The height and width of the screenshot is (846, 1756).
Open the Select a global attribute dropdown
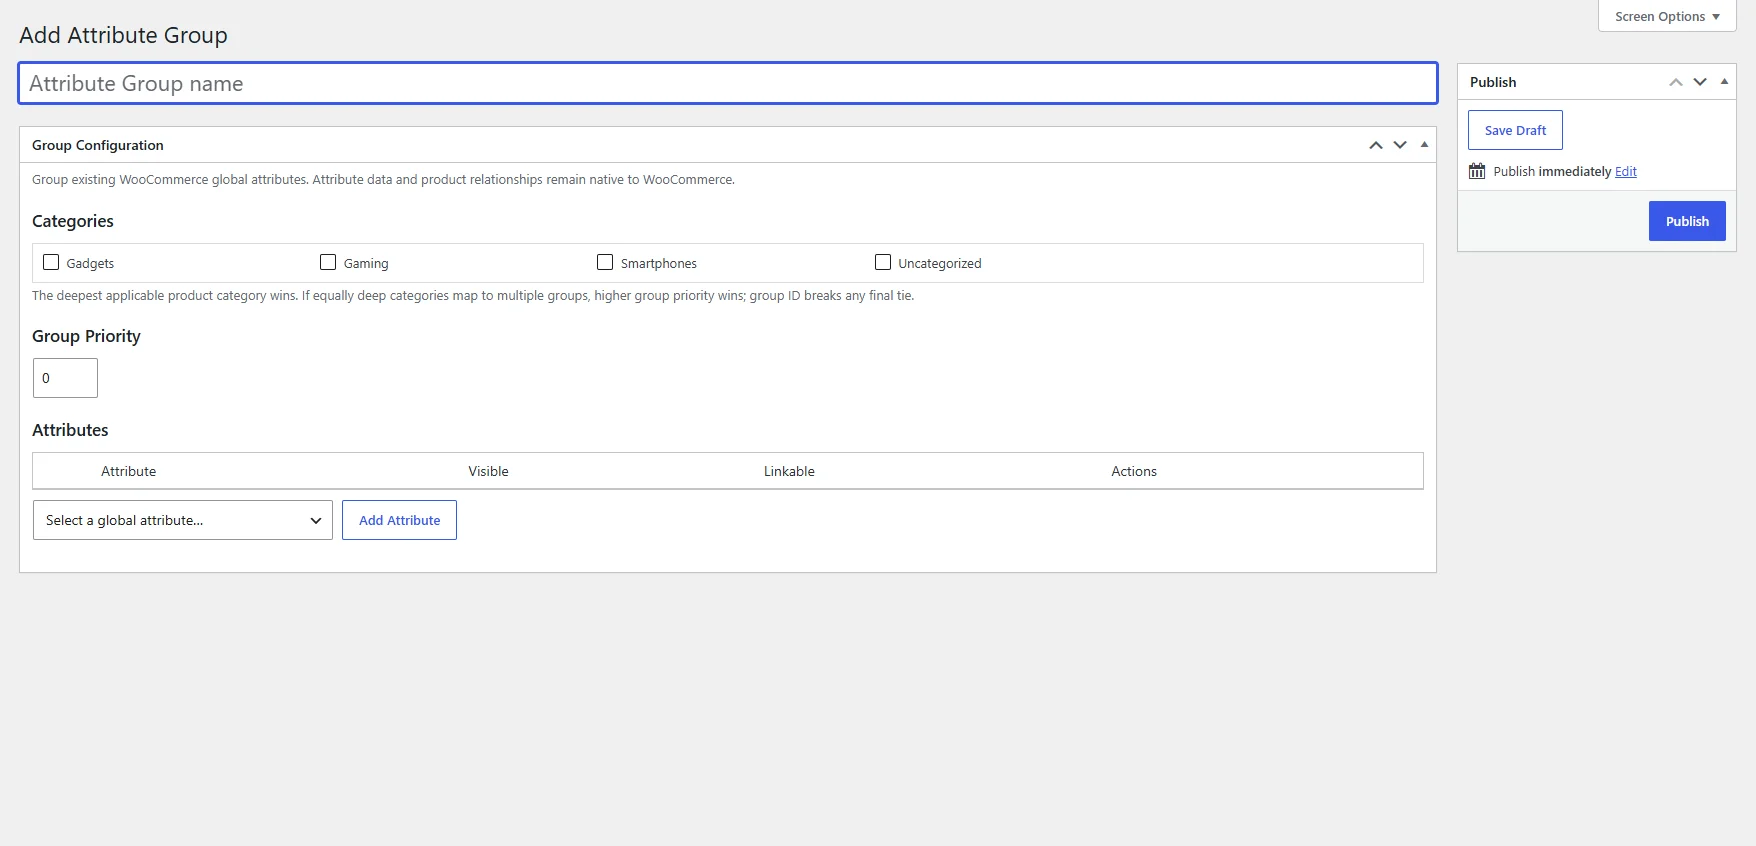(183, 520)
